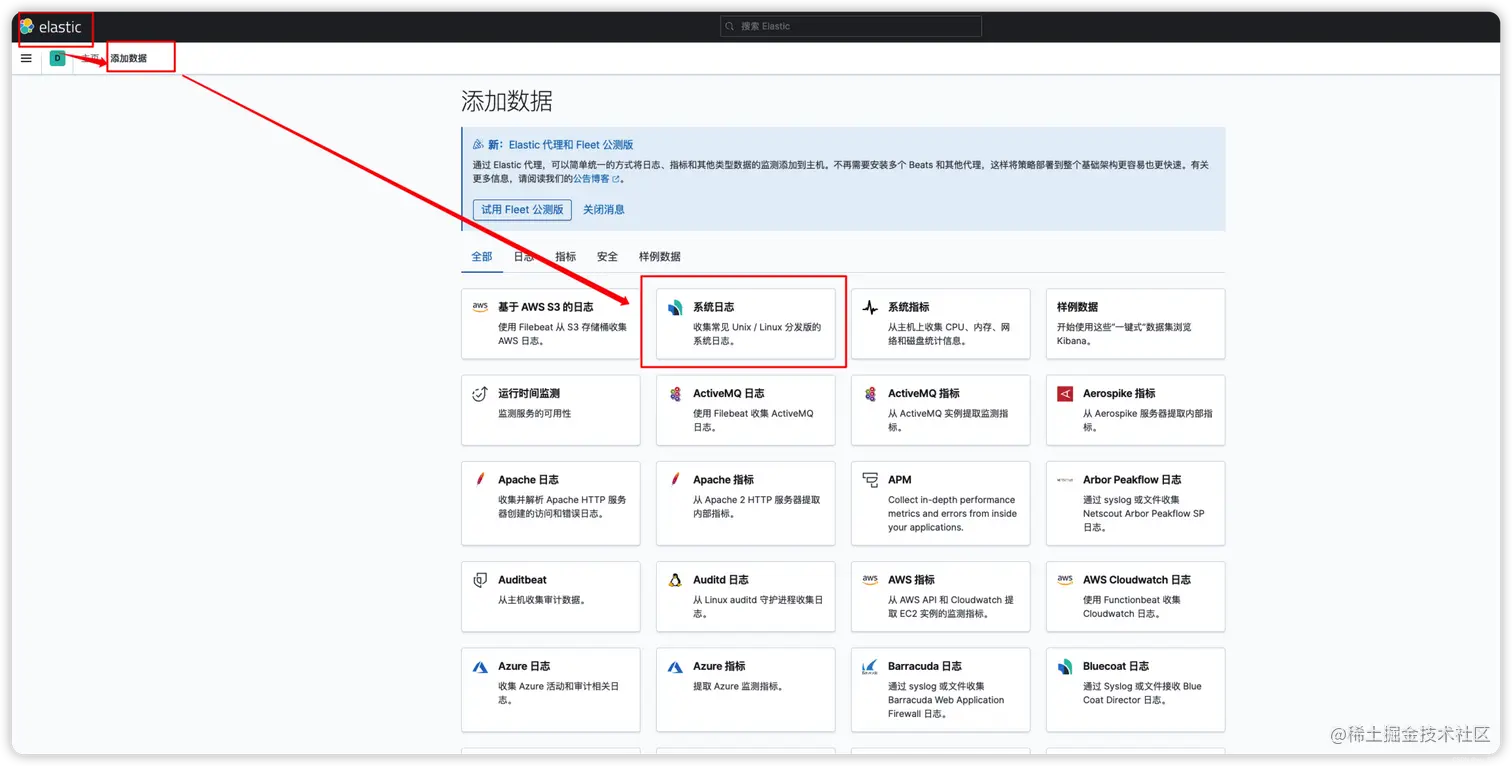Focus the 搜索 Elastic search field
The width and height of the screenshot is (1512, 766).
[x=851, y=27]
